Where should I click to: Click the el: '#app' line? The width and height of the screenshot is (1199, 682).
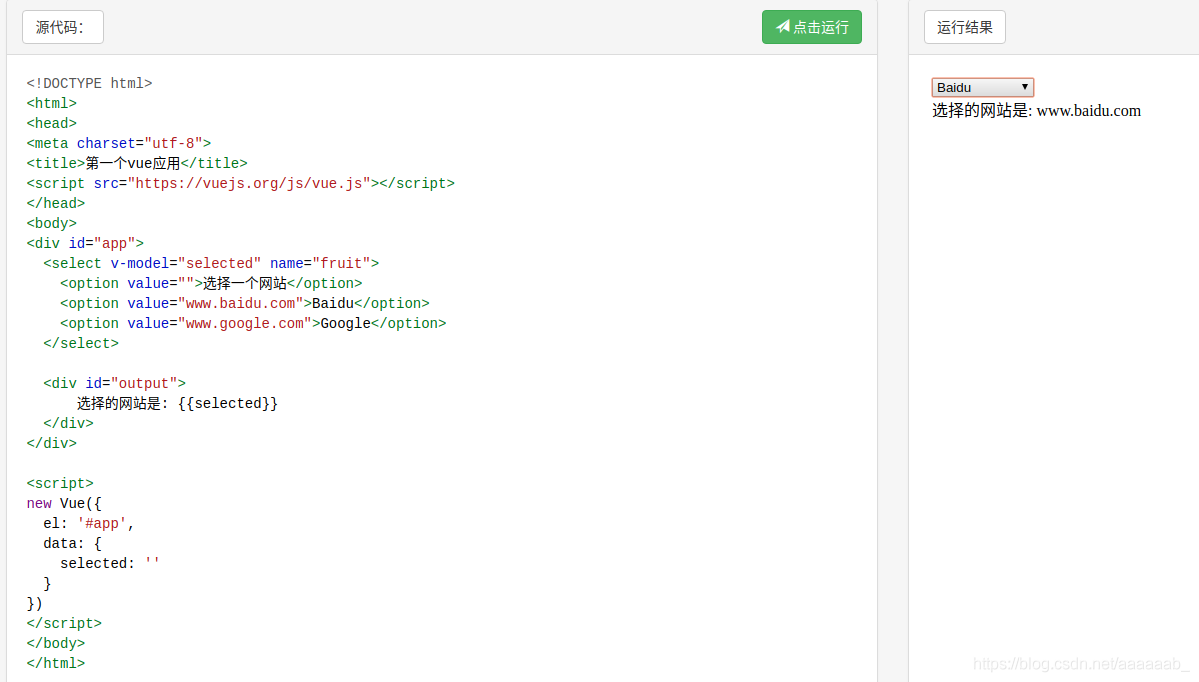(x=88, y=523)
